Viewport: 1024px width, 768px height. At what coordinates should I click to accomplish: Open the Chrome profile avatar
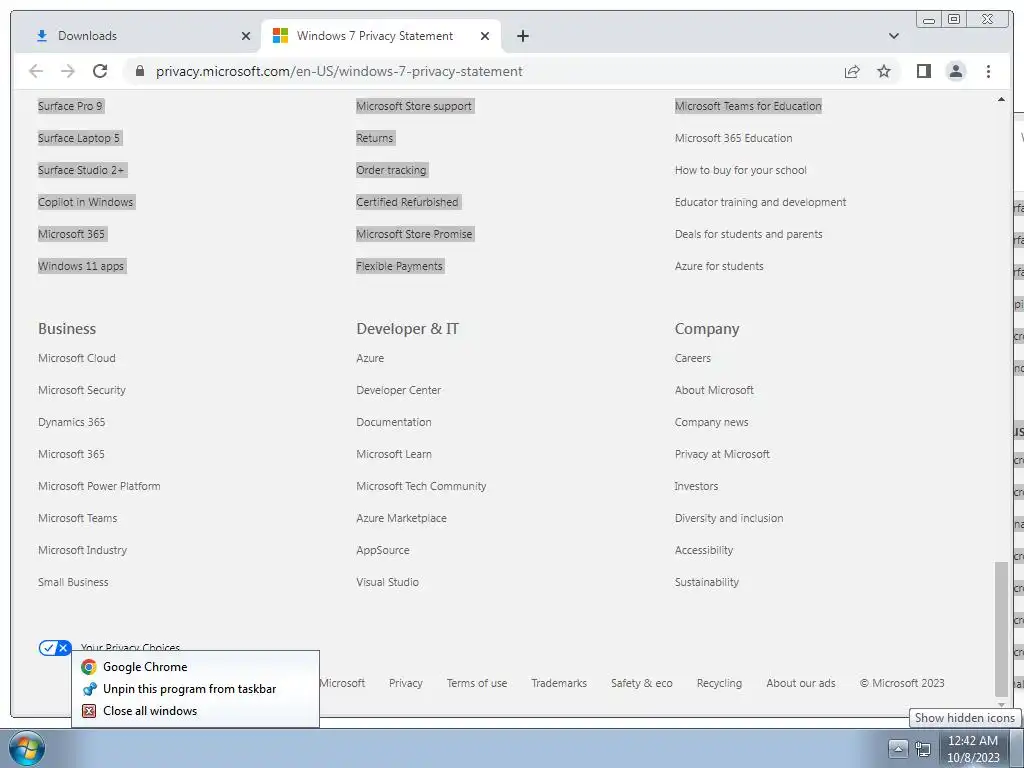click(x=956, y=71)
